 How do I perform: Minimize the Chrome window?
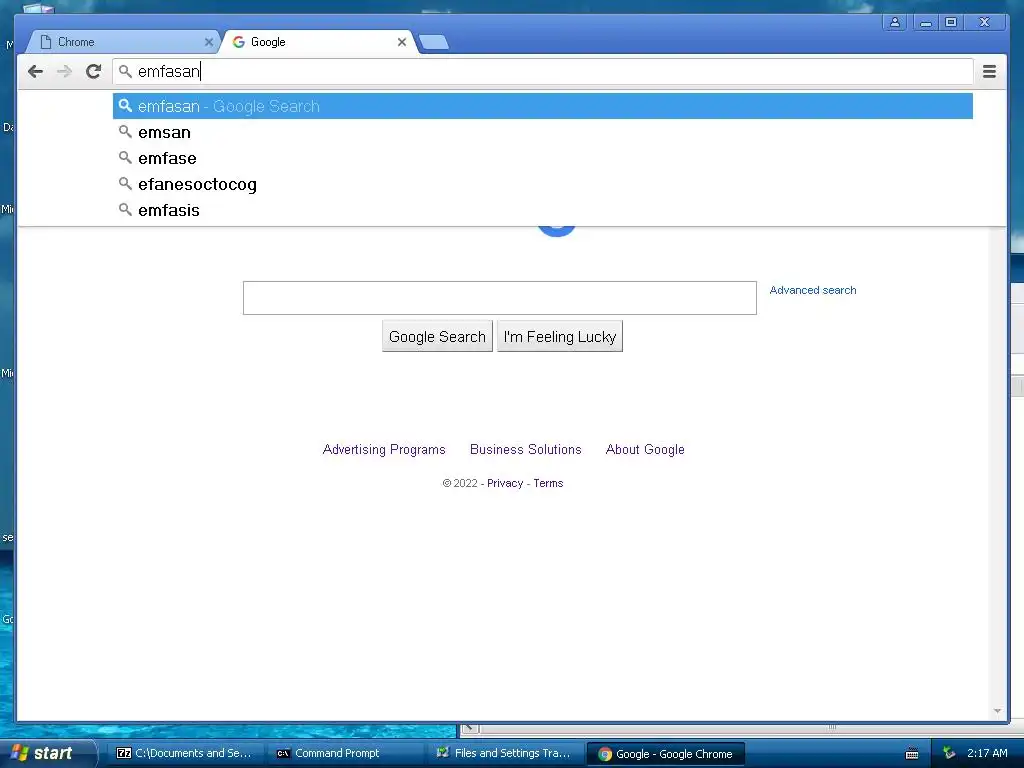(925, 22)
